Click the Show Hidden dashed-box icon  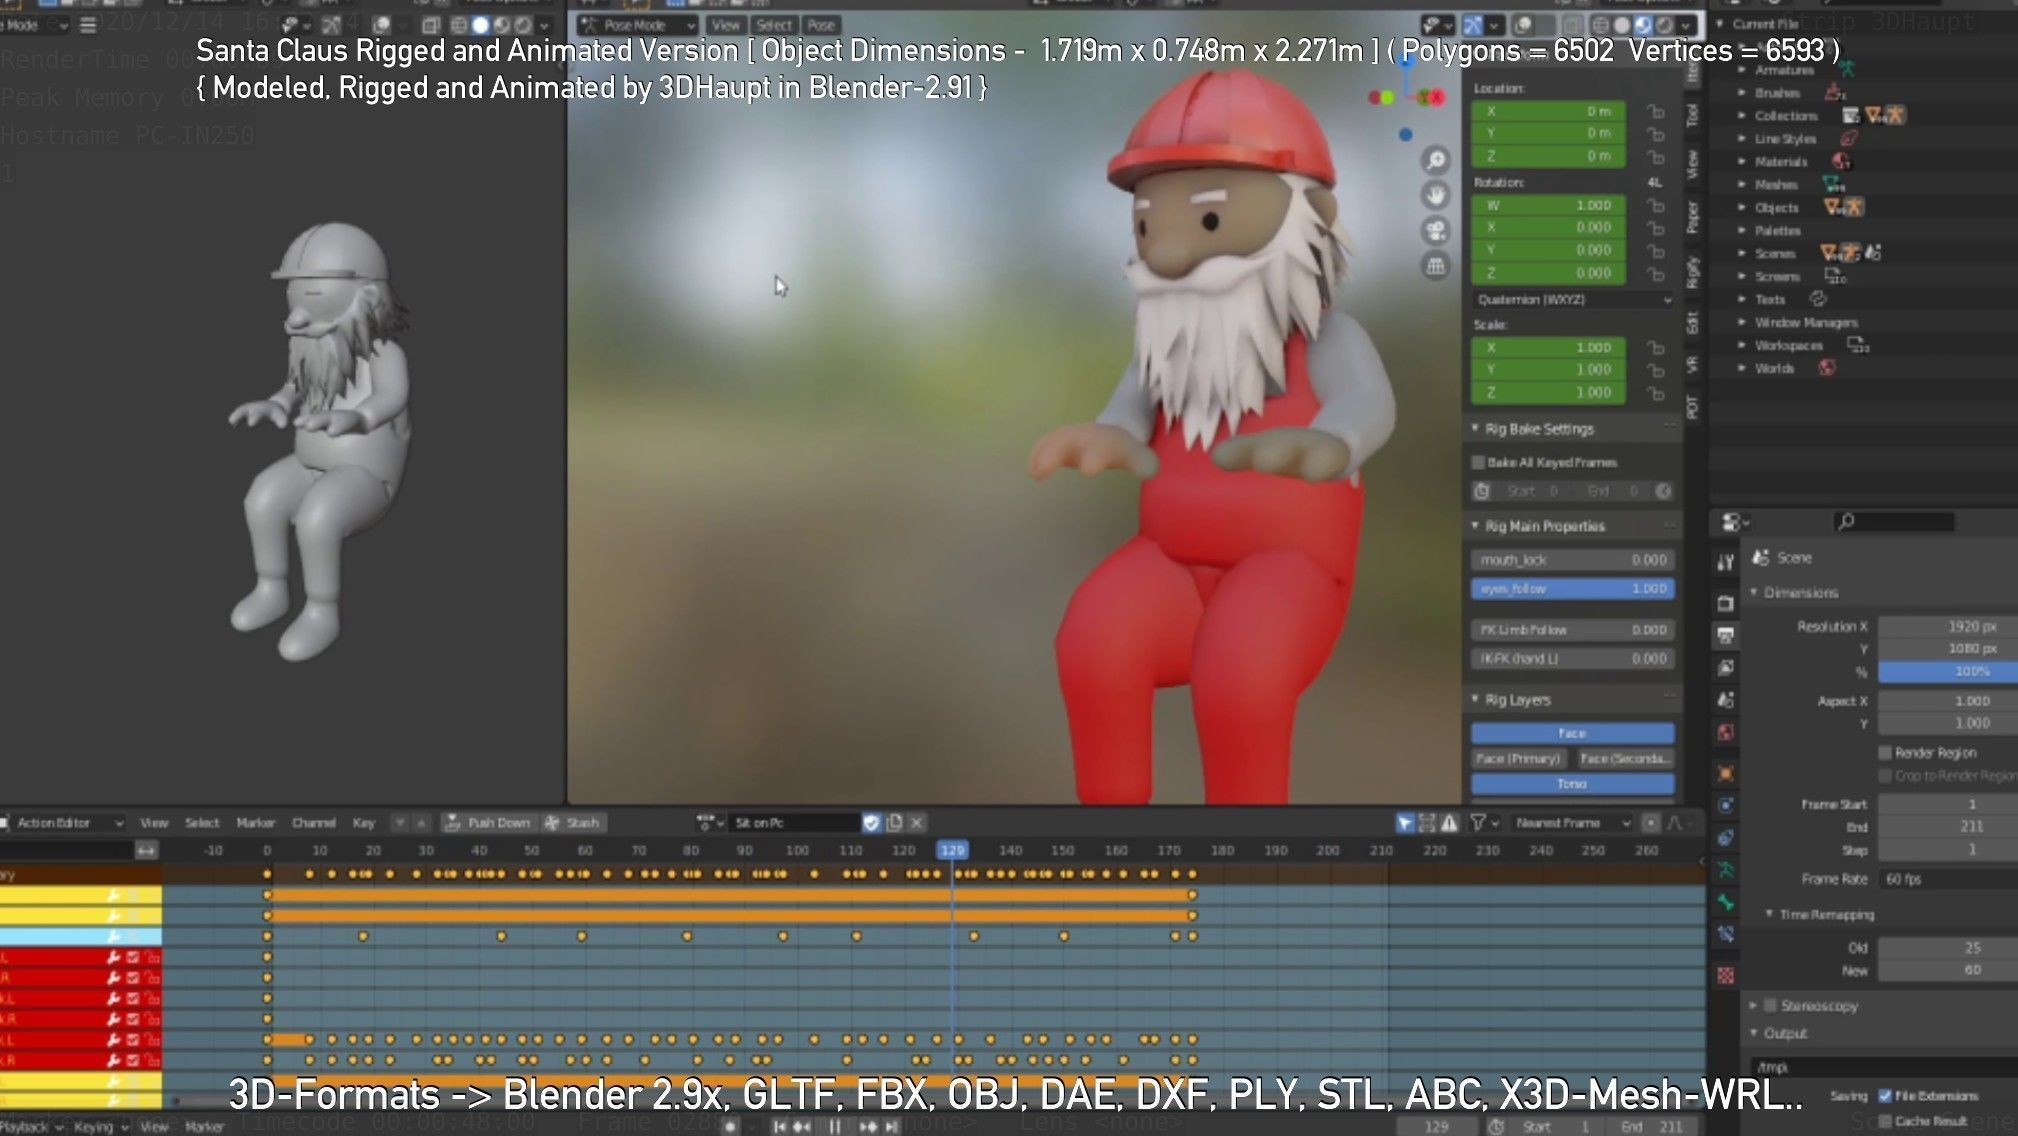pos(1427,822)
